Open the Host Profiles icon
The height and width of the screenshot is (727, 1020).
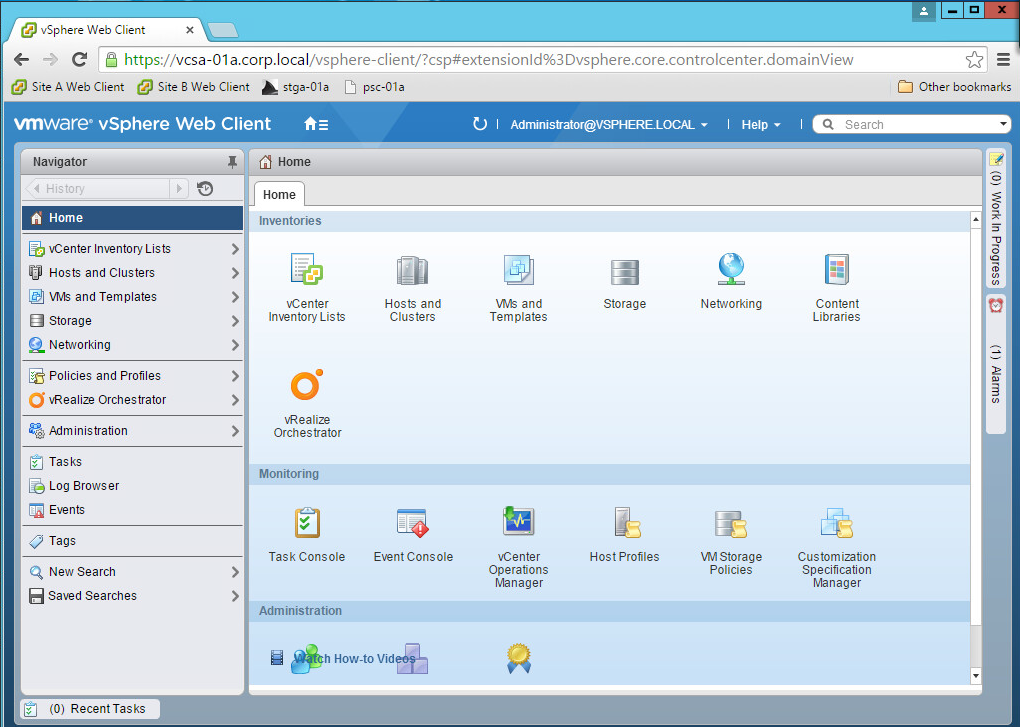[626, 522]
